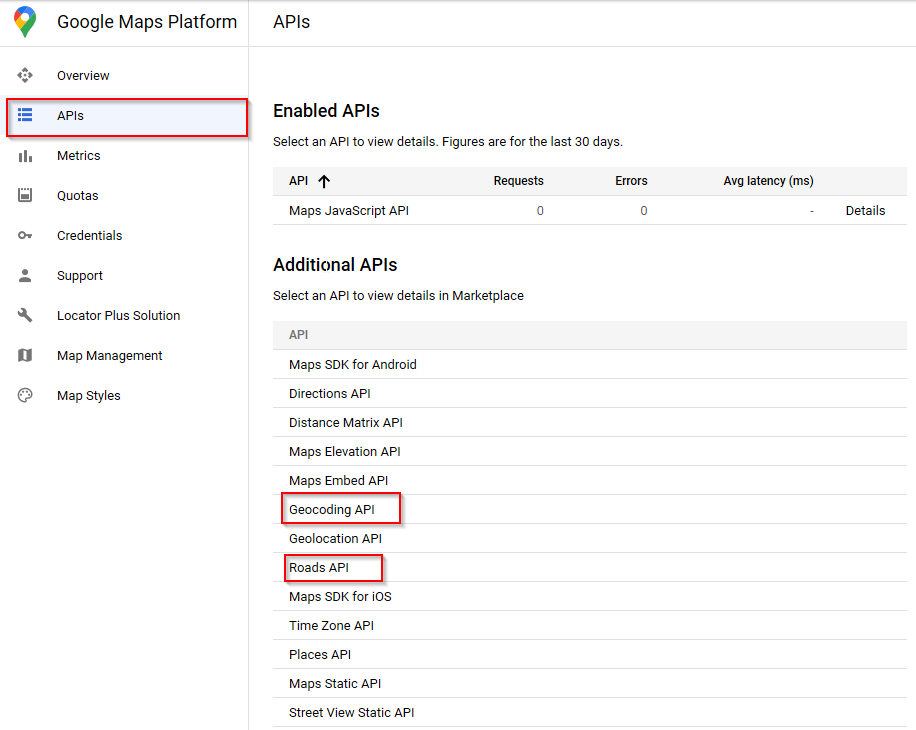916x730 pixels.
Task: Click the Places API row
Action: [x=319, y=654]
